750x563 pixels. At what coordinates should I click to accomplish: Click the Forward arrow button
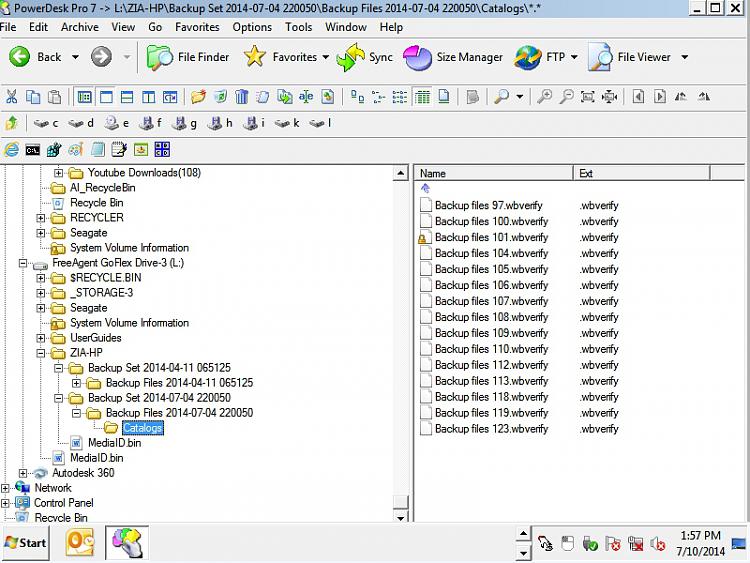click(x=101, y=57)
